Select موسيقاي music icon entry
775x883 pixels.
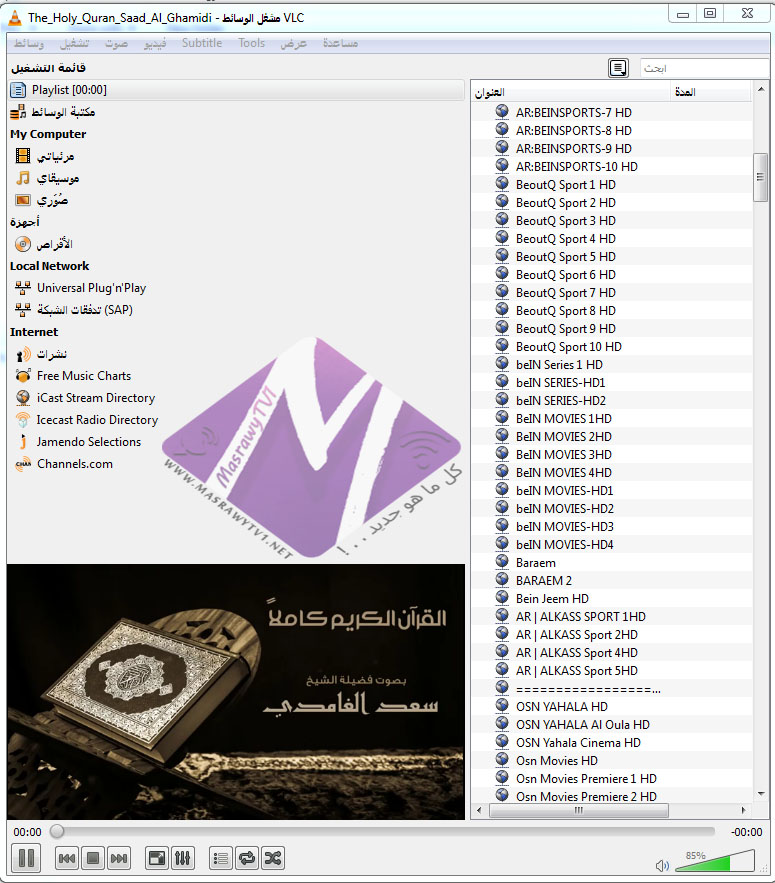(x=47, y=178)
